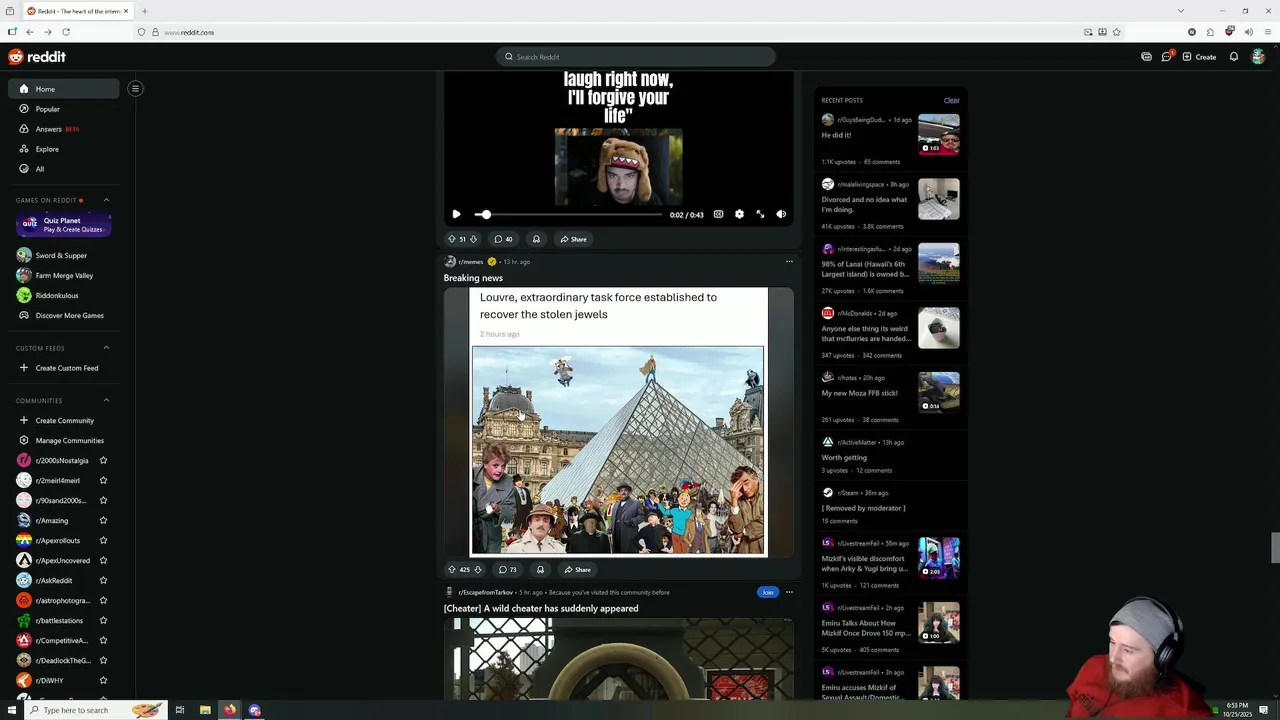The width and height of the screenshot is (1280, 720).
Task: Give an award to Breaking news post
Action: [540, 570]
